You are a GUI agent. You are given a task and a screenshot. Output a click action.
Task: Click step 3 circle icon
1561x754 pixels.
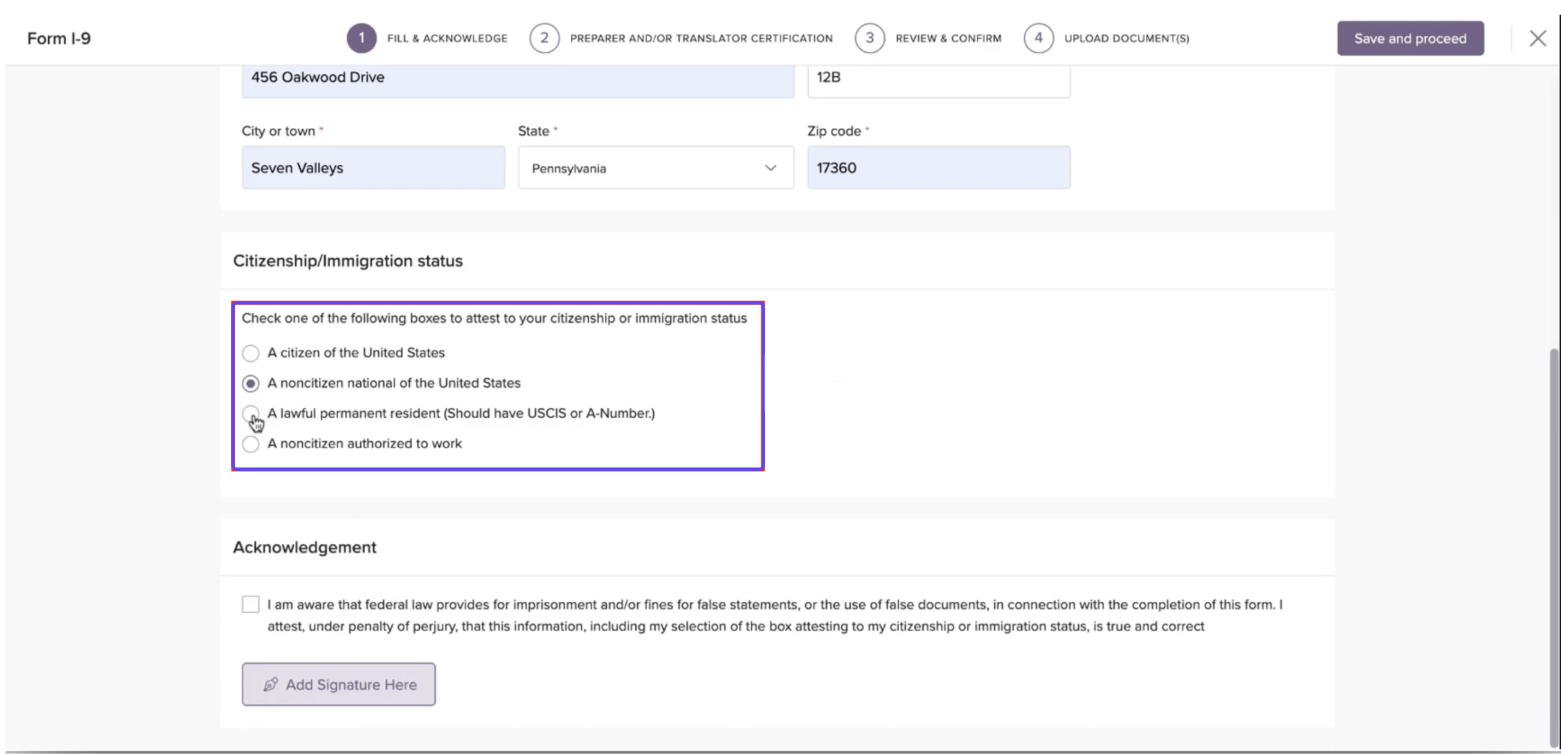pyautogui.click(x=869, y=39)
